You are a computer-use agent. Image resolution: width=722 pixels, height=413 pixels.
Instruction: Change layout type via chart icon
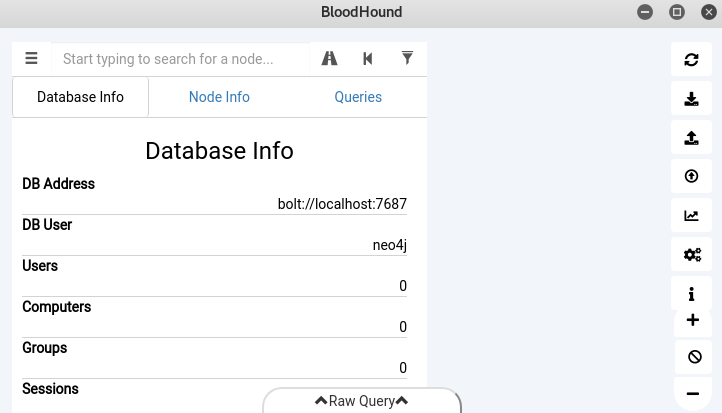click(691, 215)
